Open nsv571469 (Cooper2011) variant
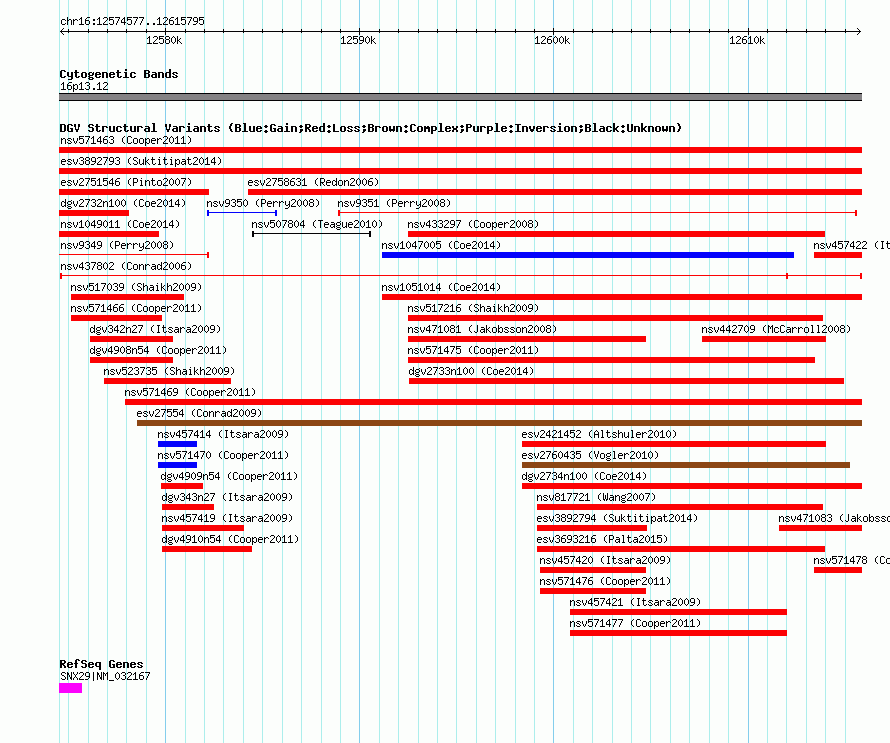The width and height of the screenshot is (890, 743). click(190, 392)
